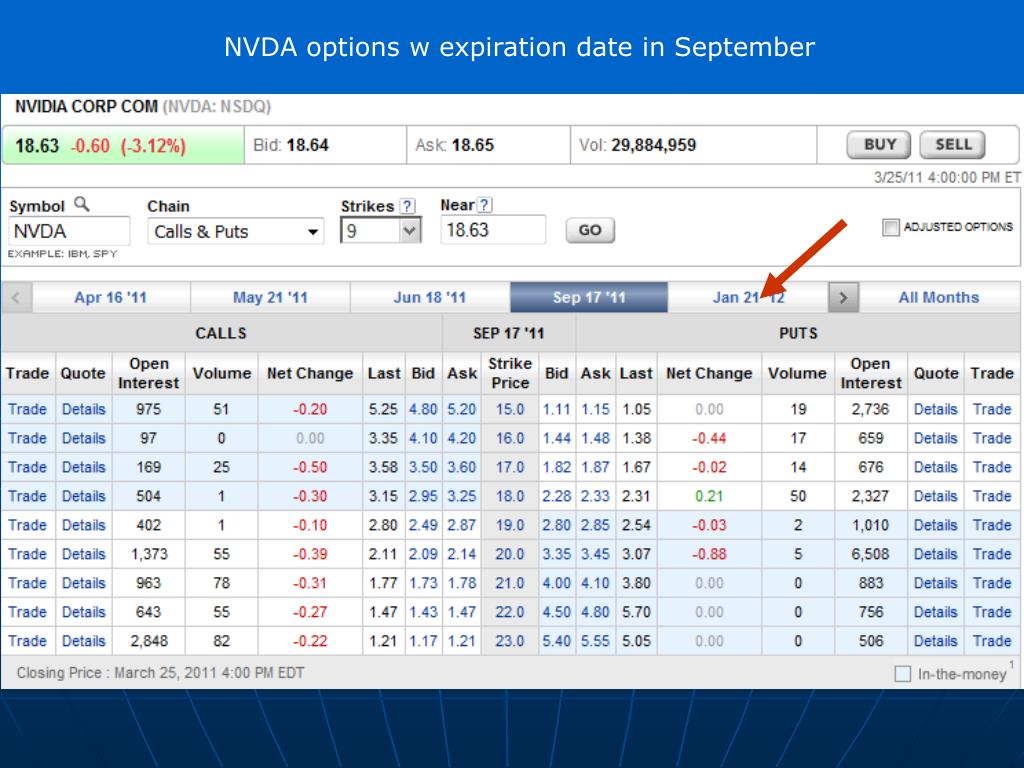Select the May 21 '11 expiration tab

270,298
